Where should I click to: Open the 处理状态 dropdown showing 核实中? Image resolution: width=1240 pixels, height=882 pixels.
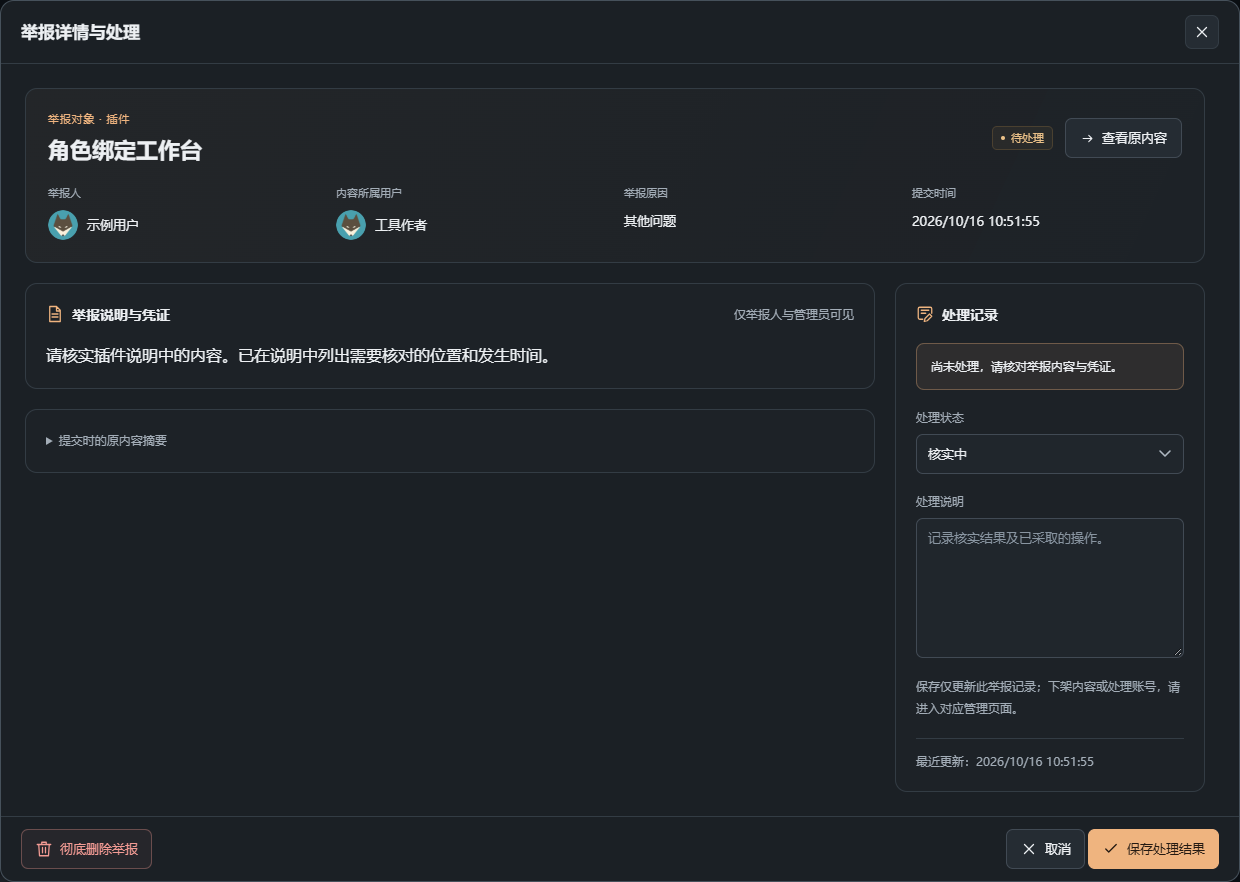point(1049,454)
